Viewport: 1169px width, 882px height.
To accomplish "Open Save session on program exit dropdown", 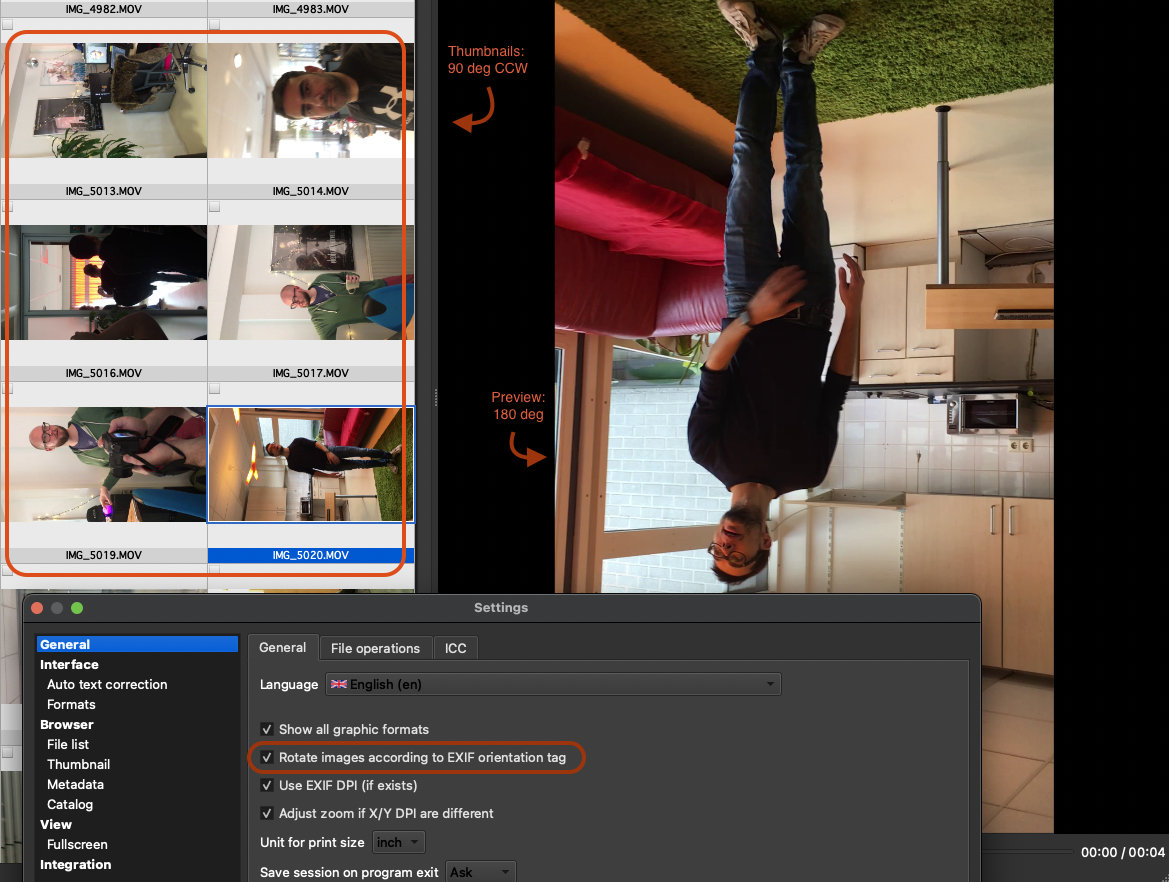I will click(x=481, y=872).
